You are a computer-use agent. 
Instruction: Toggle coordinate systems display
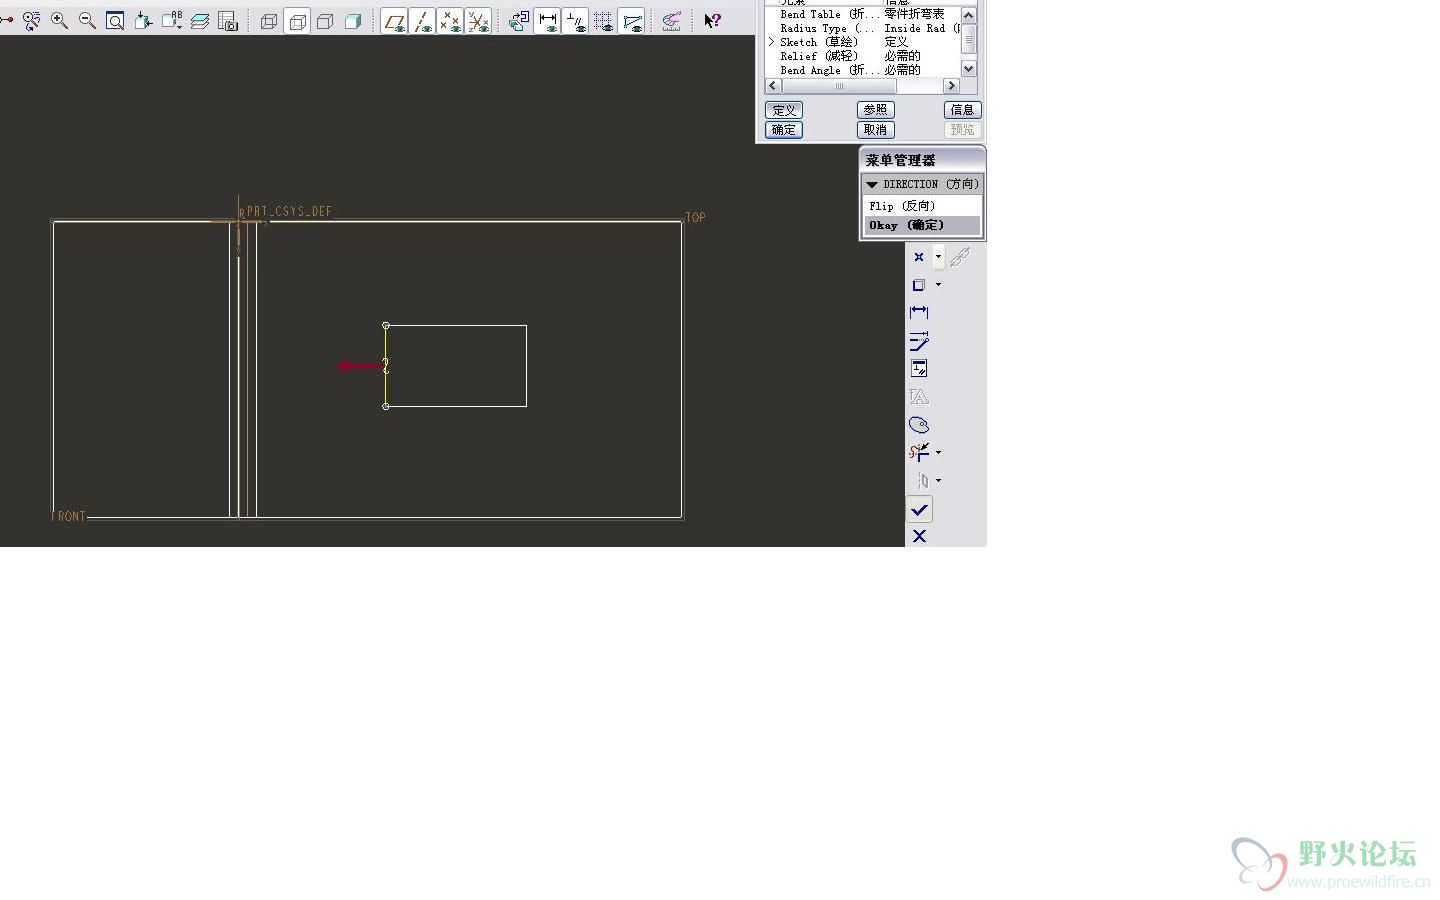point(479,21)
